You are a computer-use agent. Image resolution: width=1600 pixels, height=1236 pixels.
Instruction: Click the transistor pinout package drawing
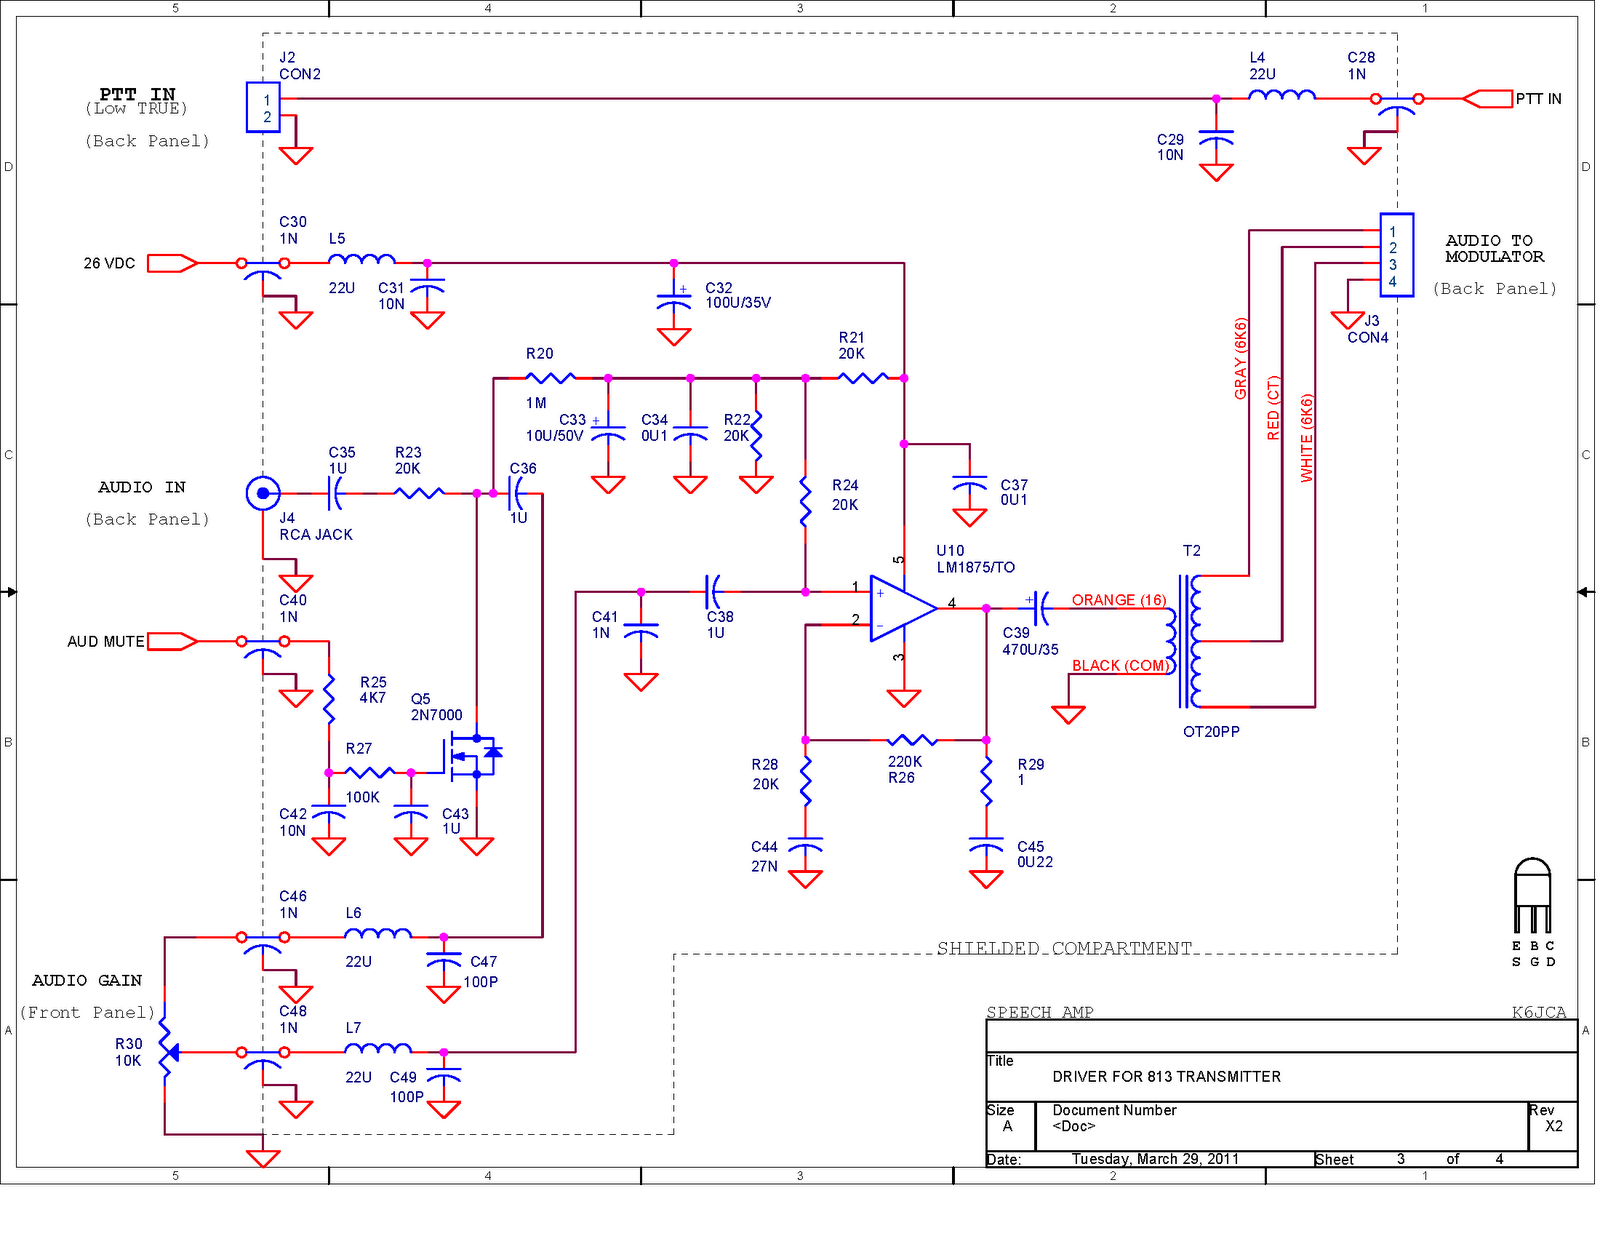[x=1532, y=895]
